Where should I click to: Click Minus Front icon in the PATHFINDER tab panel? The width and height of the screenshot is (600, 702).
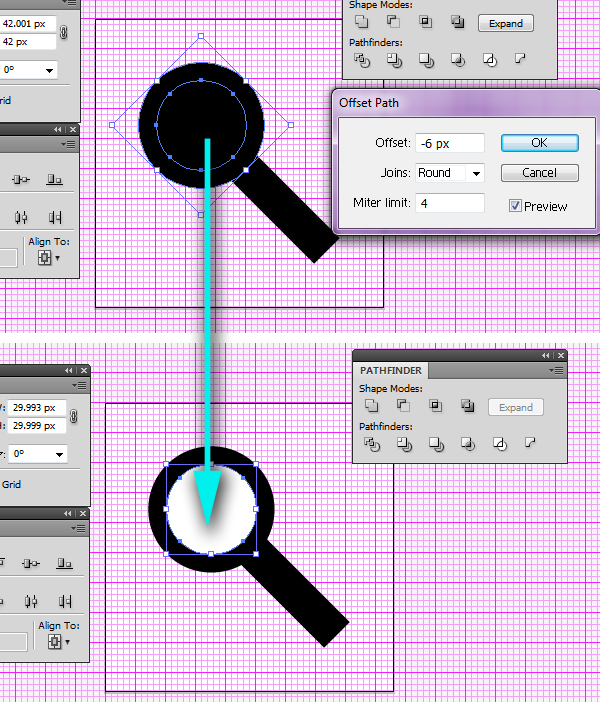click(x=403, y=406)
